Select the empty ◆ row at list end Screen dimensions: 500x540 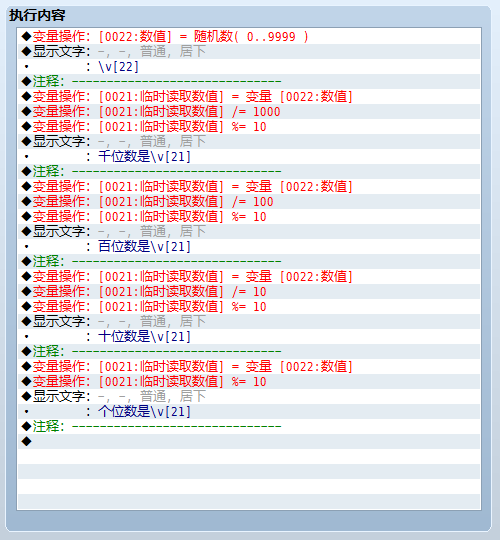coord(249,442)
